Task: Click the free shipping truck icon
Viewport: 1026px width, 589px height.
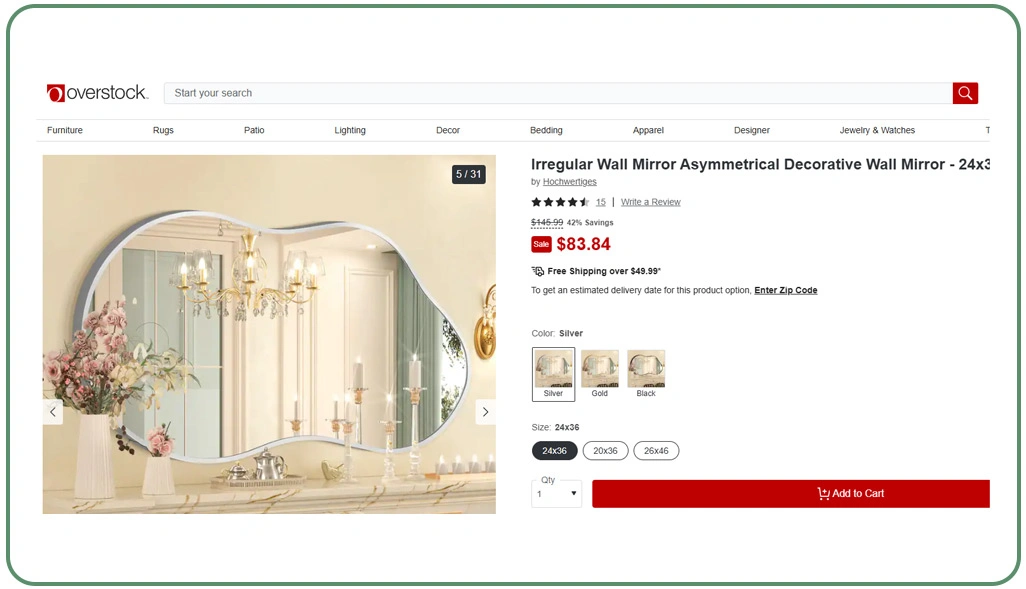Action: (538, 271)
